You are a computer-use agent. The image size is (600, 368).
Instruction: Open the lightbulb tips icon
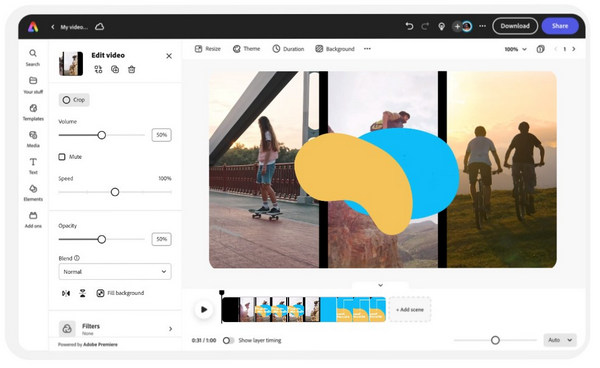tap(441, 26)
